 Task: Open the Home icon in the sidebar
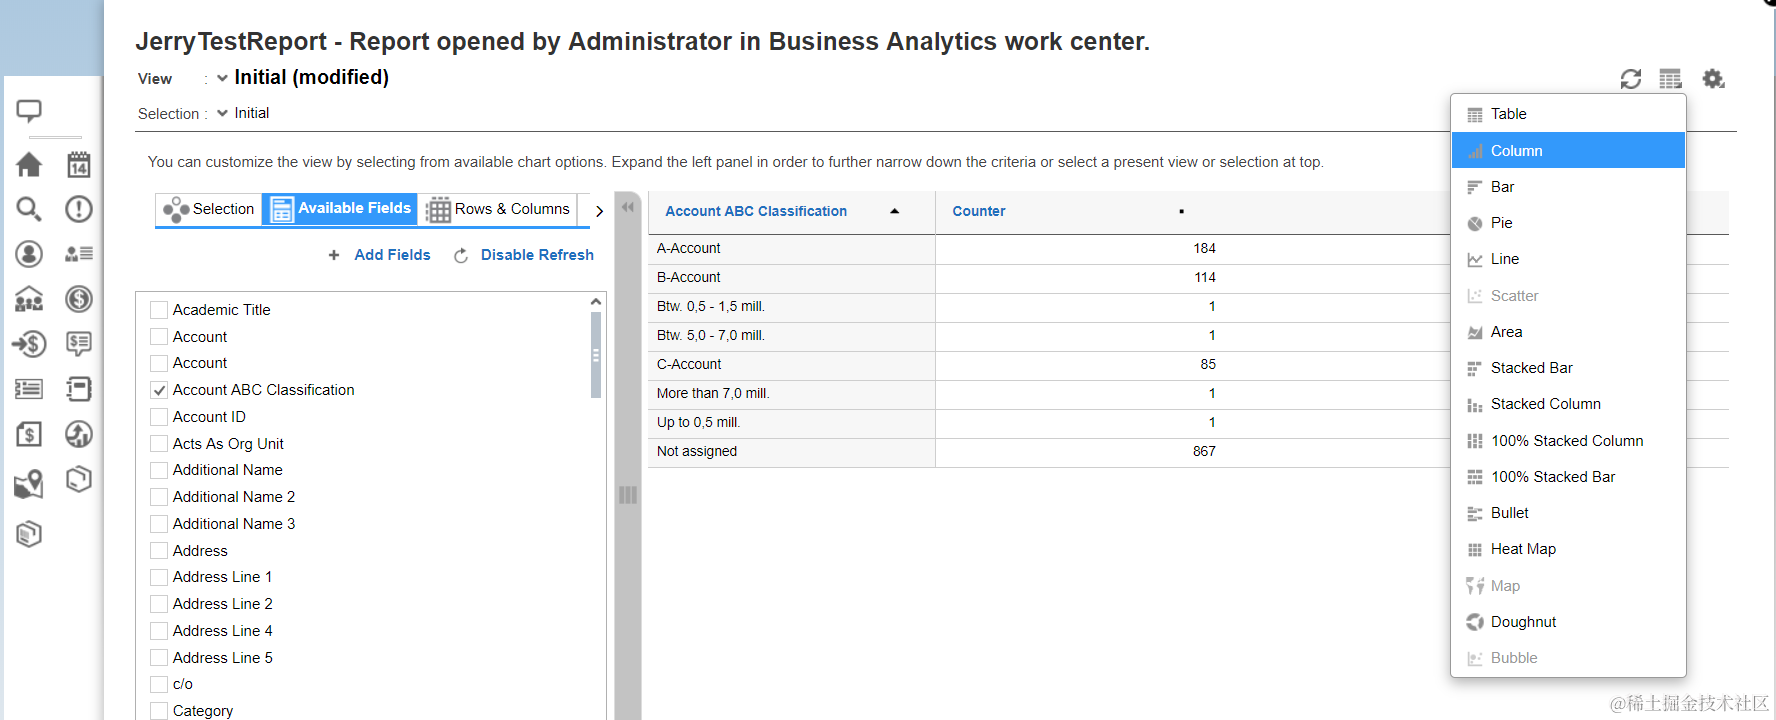point(29,164)
